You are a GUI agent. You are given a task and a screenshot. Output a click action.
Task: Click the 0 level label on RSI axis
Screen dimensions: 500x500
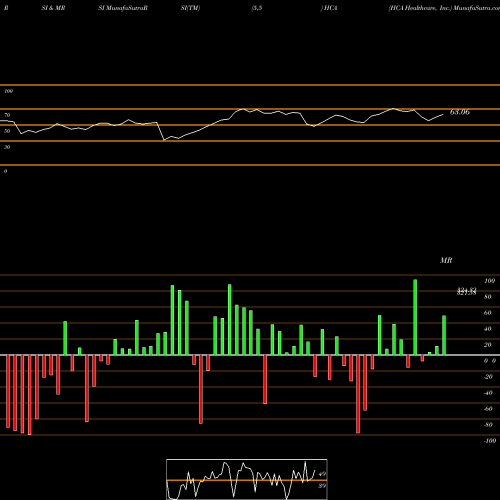5,171
